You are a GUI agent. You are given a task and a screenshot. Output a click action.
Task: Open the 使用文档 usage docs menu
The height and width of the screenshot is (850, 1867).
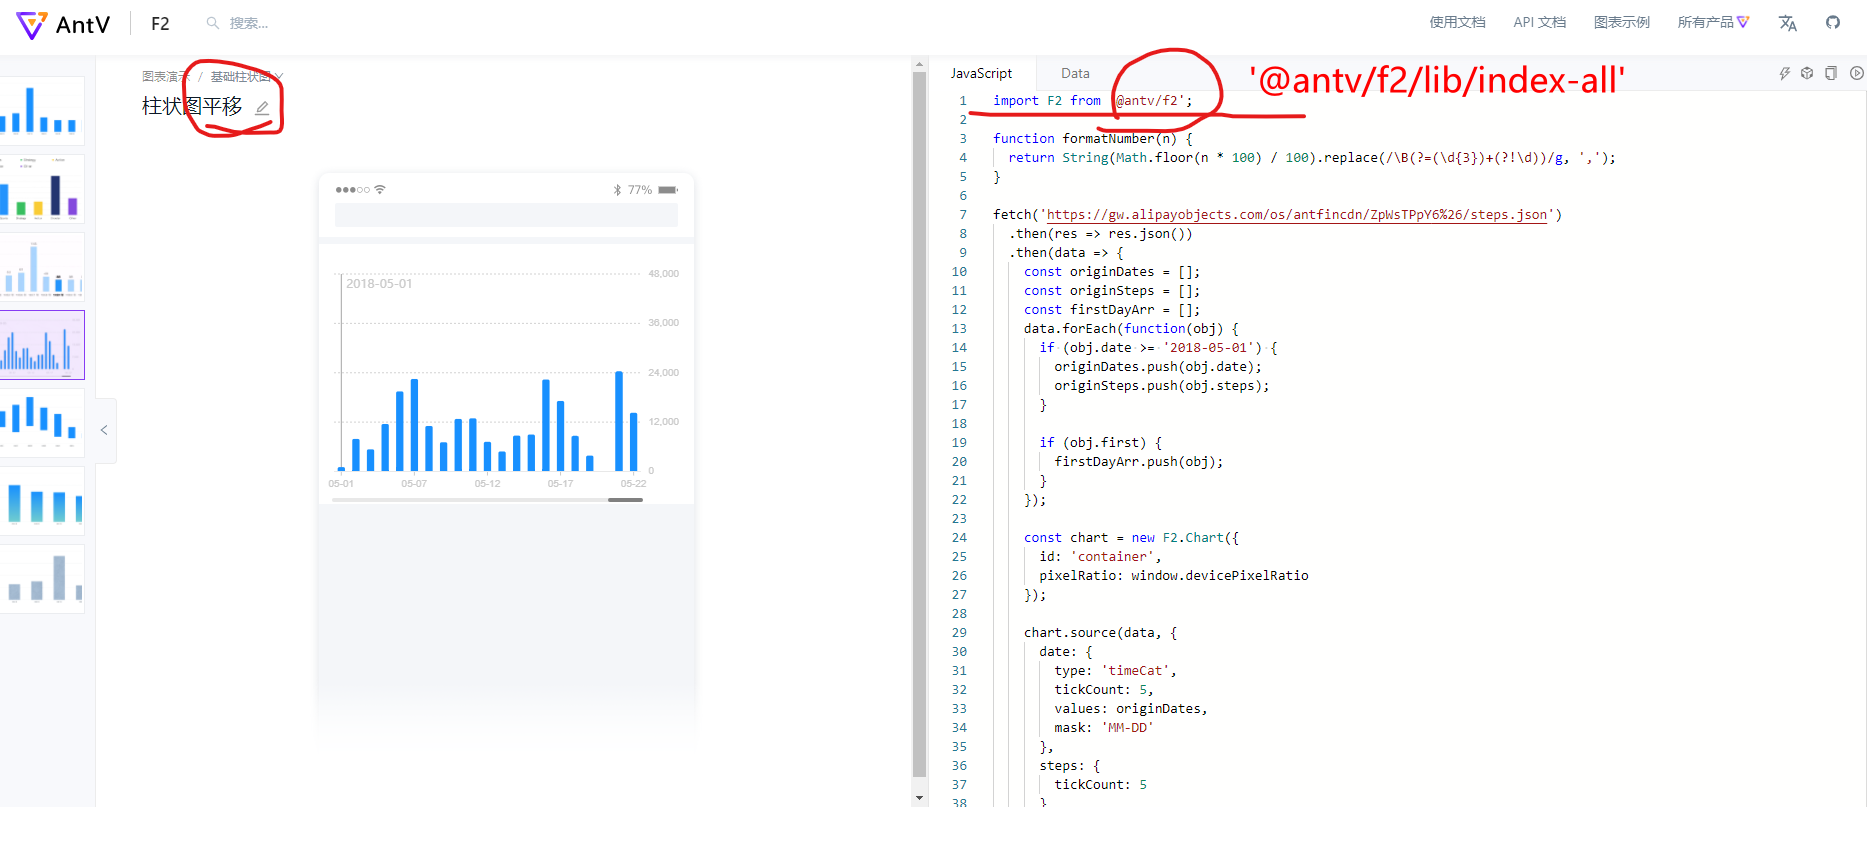click(x=1457, y=22)
